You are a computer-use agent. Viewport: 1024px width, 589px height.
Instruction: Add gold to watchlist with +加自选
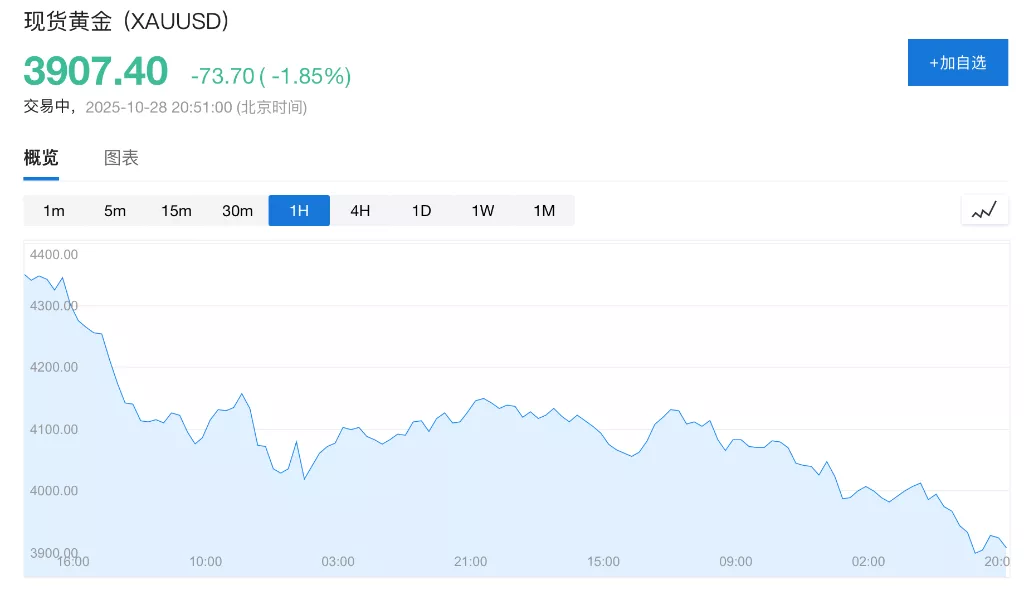pyautogui.click(x=957, y=63)
